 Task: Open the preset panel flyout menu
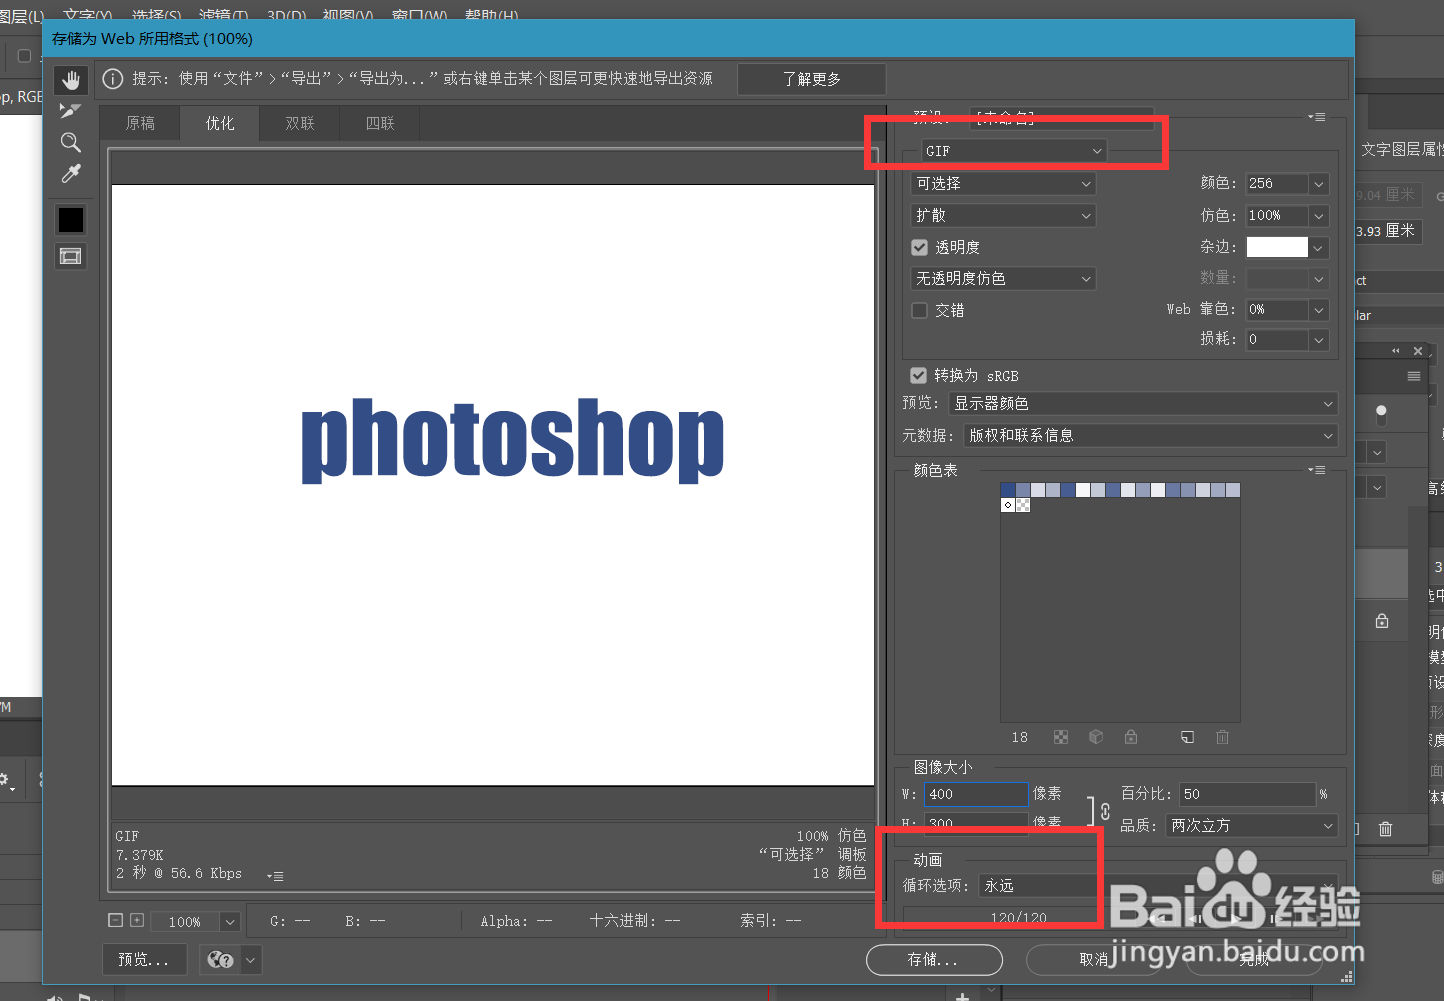[x=1317, y=117]
